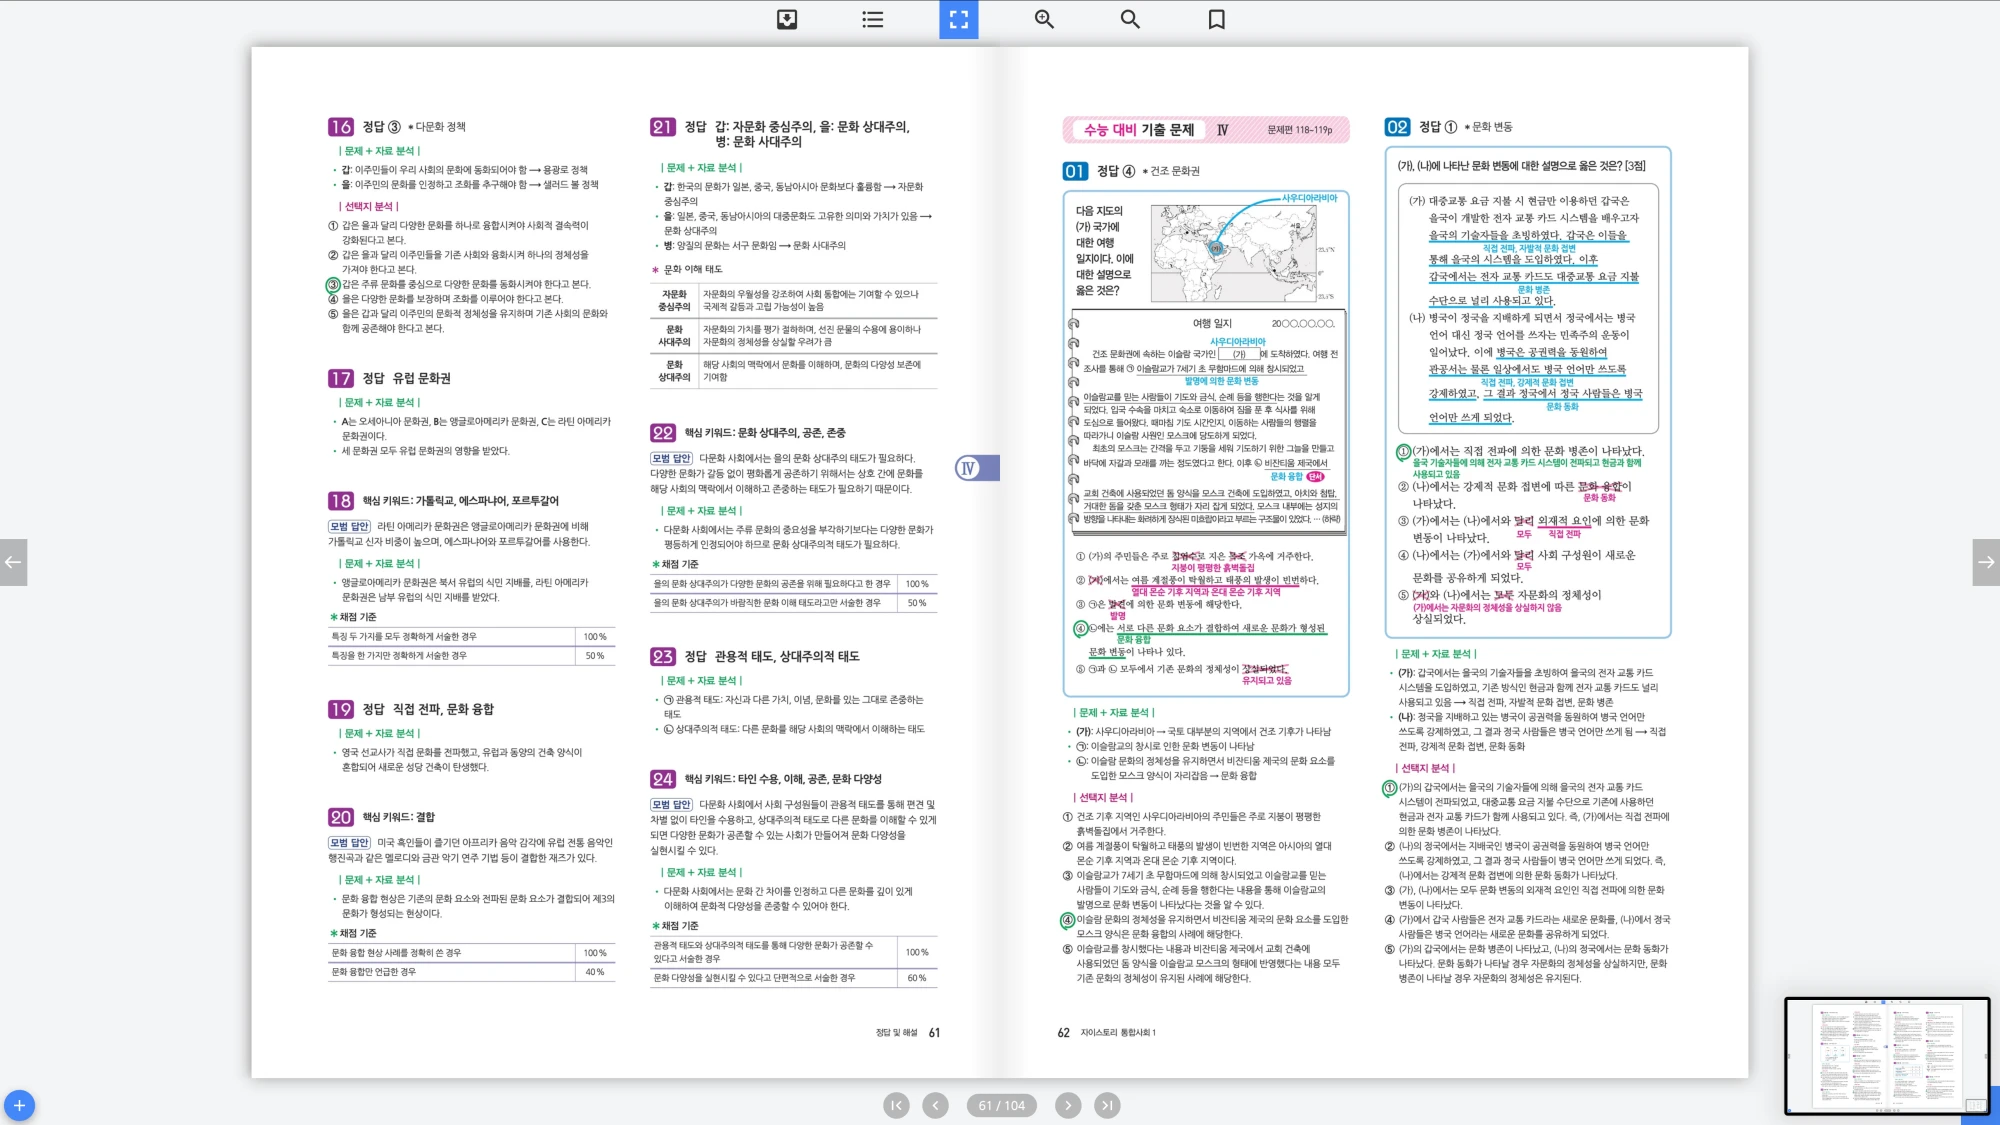The image size is (2000, 1125).
Task: Navigate back with the left edge arrow
Action: pyautogui.click(x=14, y=562)
